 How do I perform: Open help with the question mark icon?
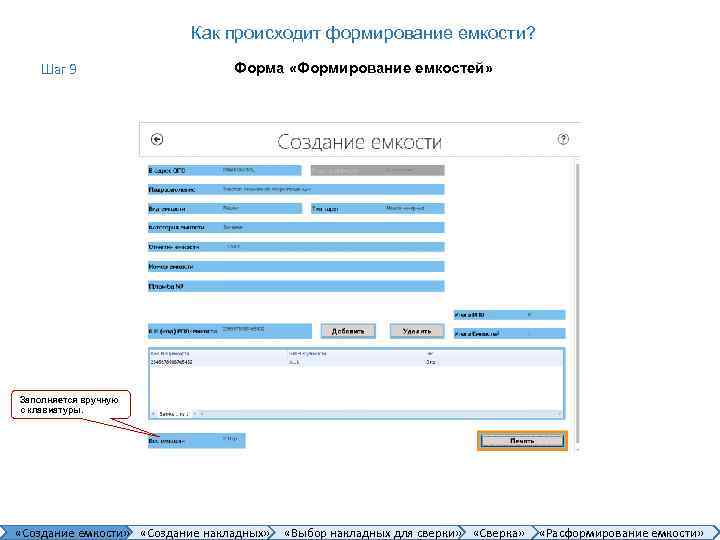point(563,139)
